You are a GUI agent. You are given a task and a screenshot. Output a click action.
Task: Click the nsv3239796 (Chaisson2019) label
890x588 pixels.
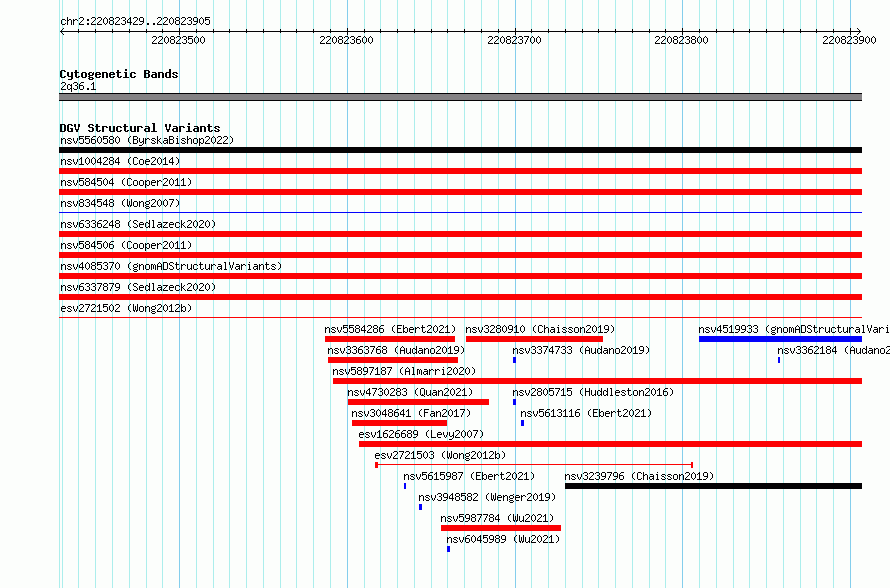(640, 476)
